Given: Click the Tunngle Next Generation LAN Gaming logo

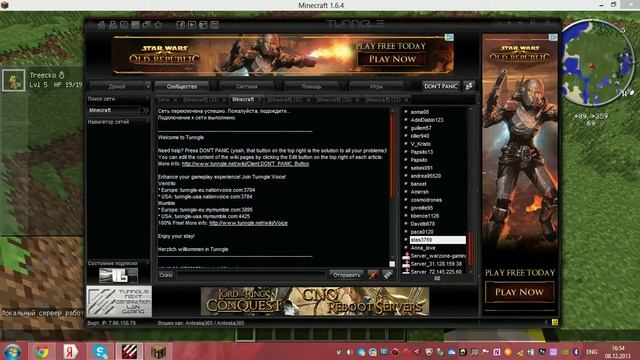Looking at the screenshot, I should 119,301.
